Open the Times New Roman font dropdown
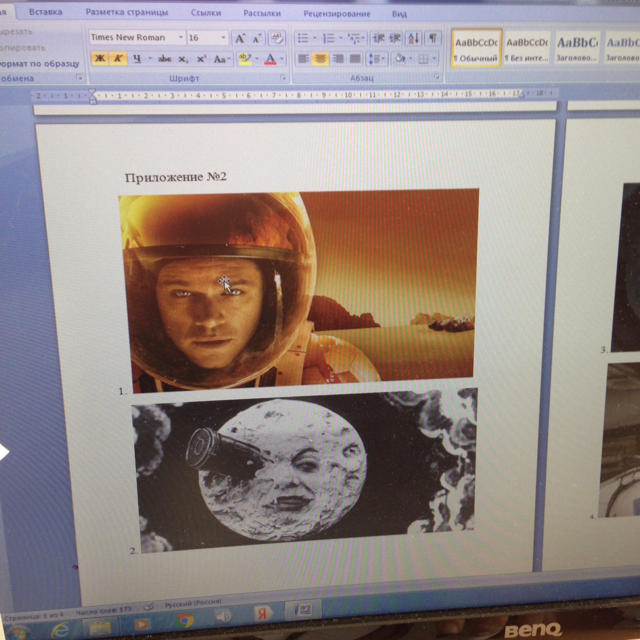This screenshot has height=640, width=640. 180,38
